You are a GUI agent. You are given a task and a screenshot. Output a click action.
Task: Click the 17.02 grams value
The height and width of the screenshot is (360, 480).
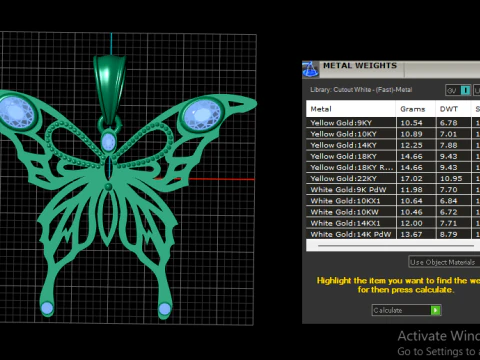411,178
